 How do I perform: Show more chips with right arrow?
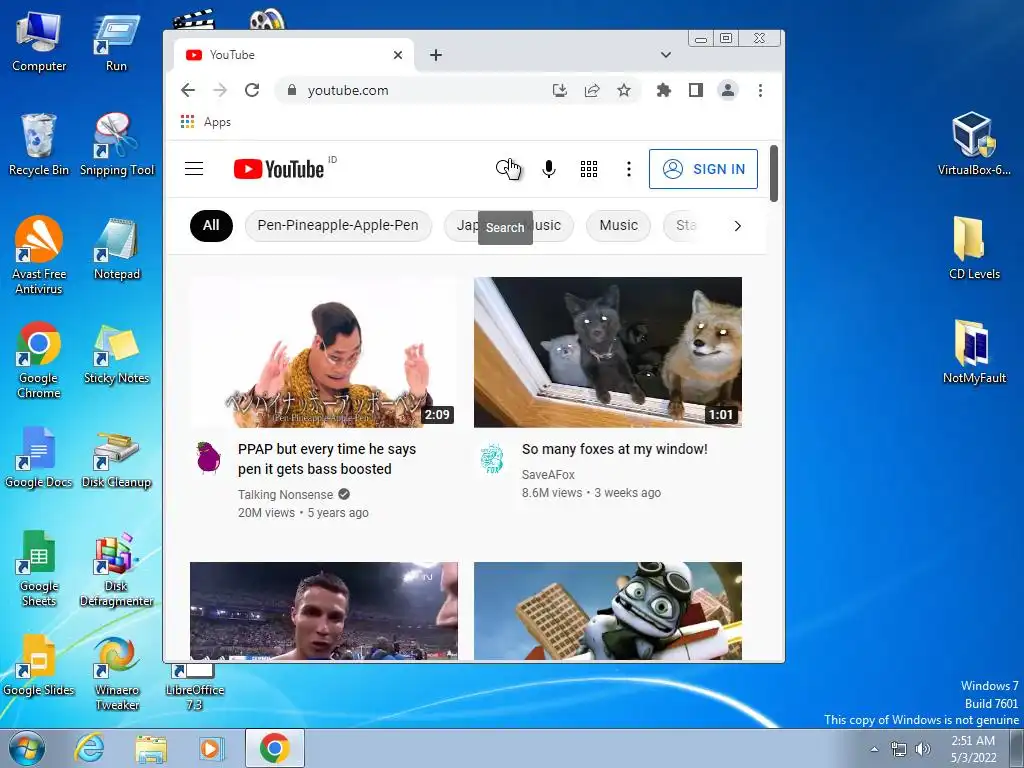coord(737,226)
